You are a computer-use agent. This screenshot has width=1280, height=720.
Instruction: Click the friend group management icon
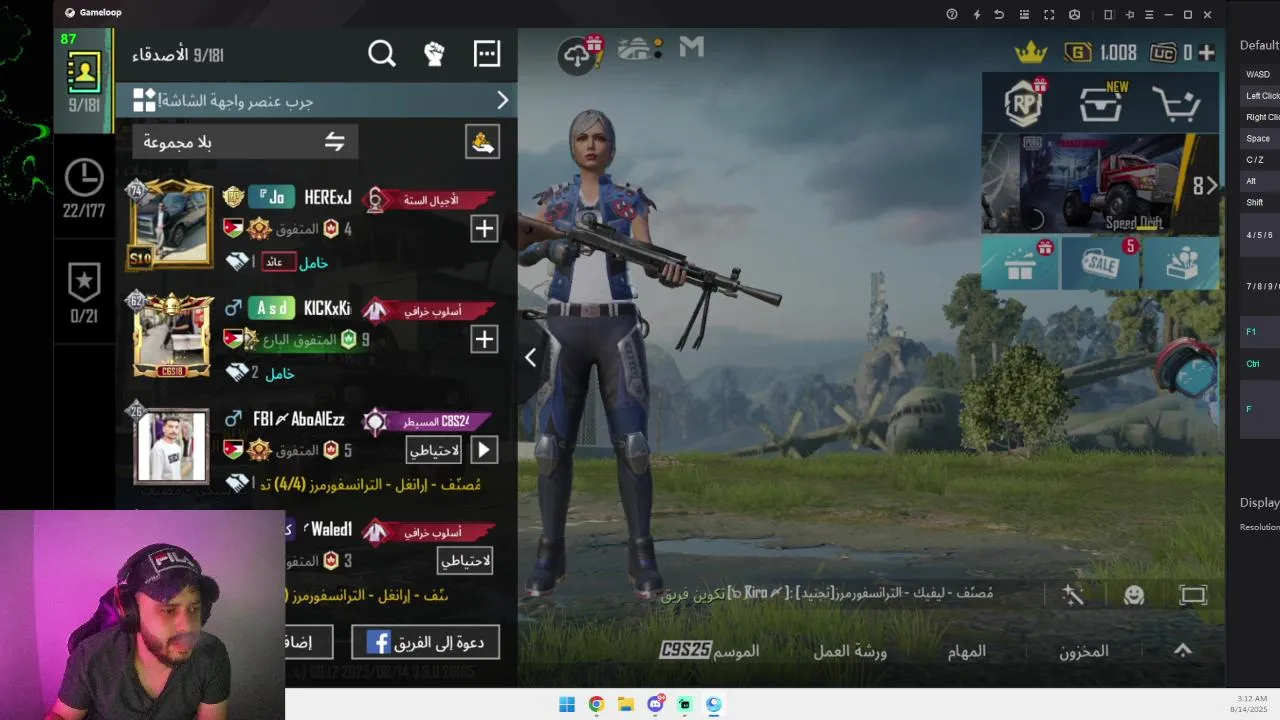(x=483, y=142)
